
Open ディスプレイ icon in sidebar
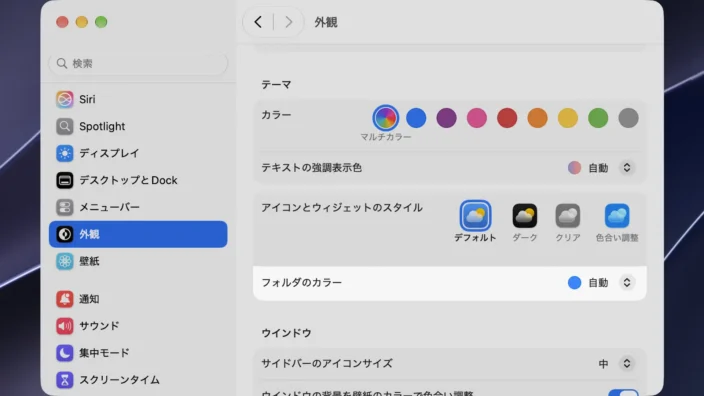65,153
